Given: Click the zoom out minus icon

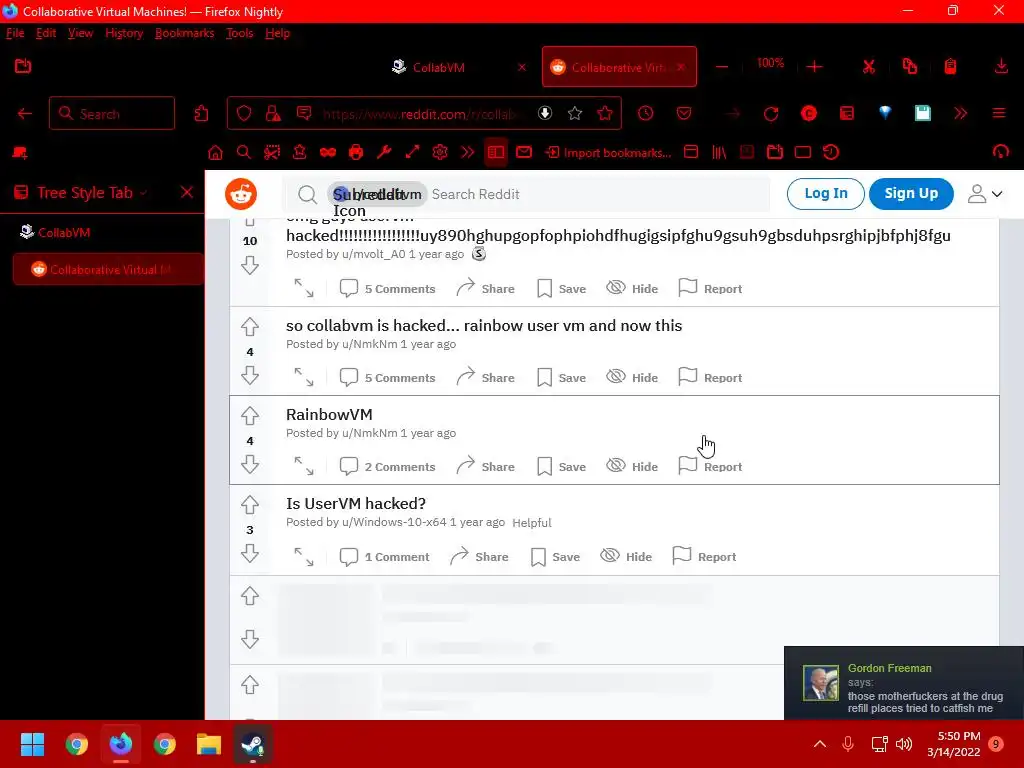Looking at the screenshot, I should click(x=722, y=67).
